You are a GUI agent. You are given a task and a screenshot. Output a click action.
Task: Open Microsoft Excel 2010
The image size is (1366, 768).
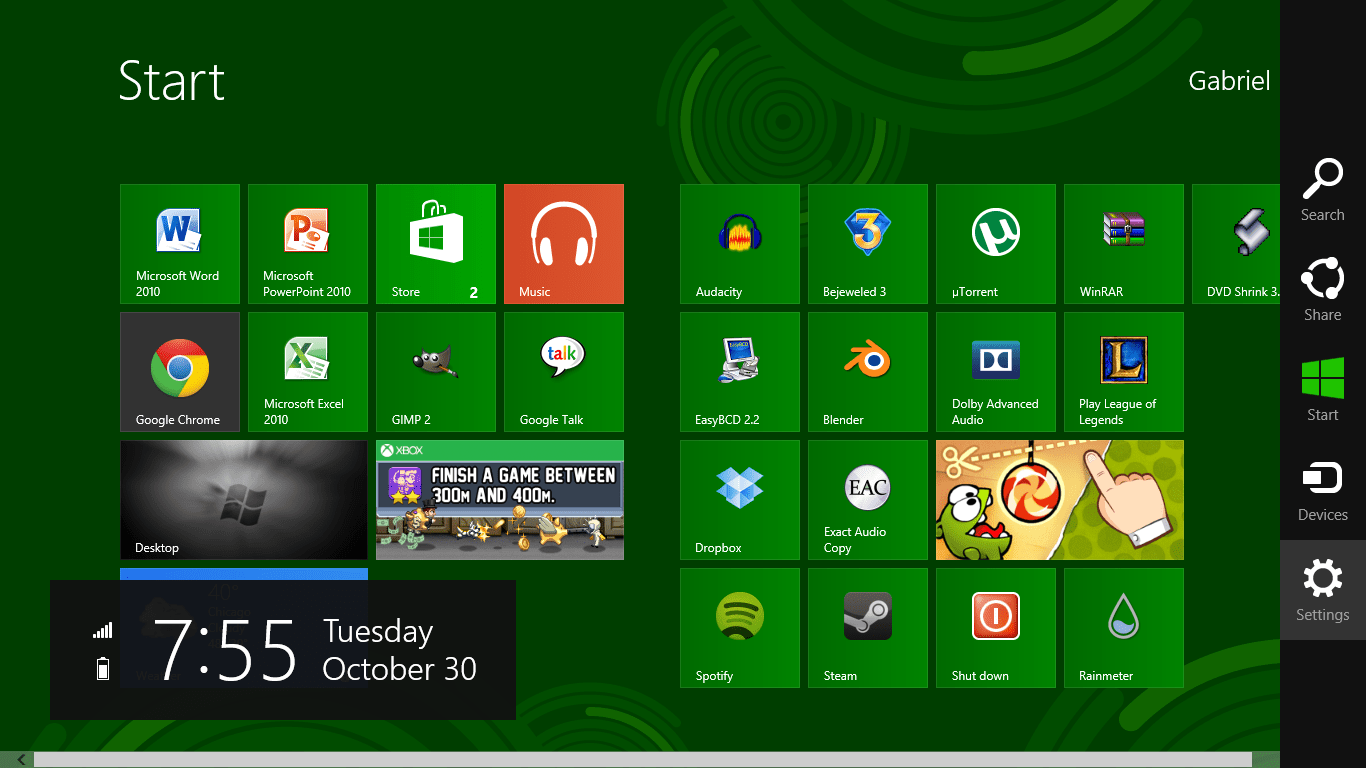click(308, 372)
